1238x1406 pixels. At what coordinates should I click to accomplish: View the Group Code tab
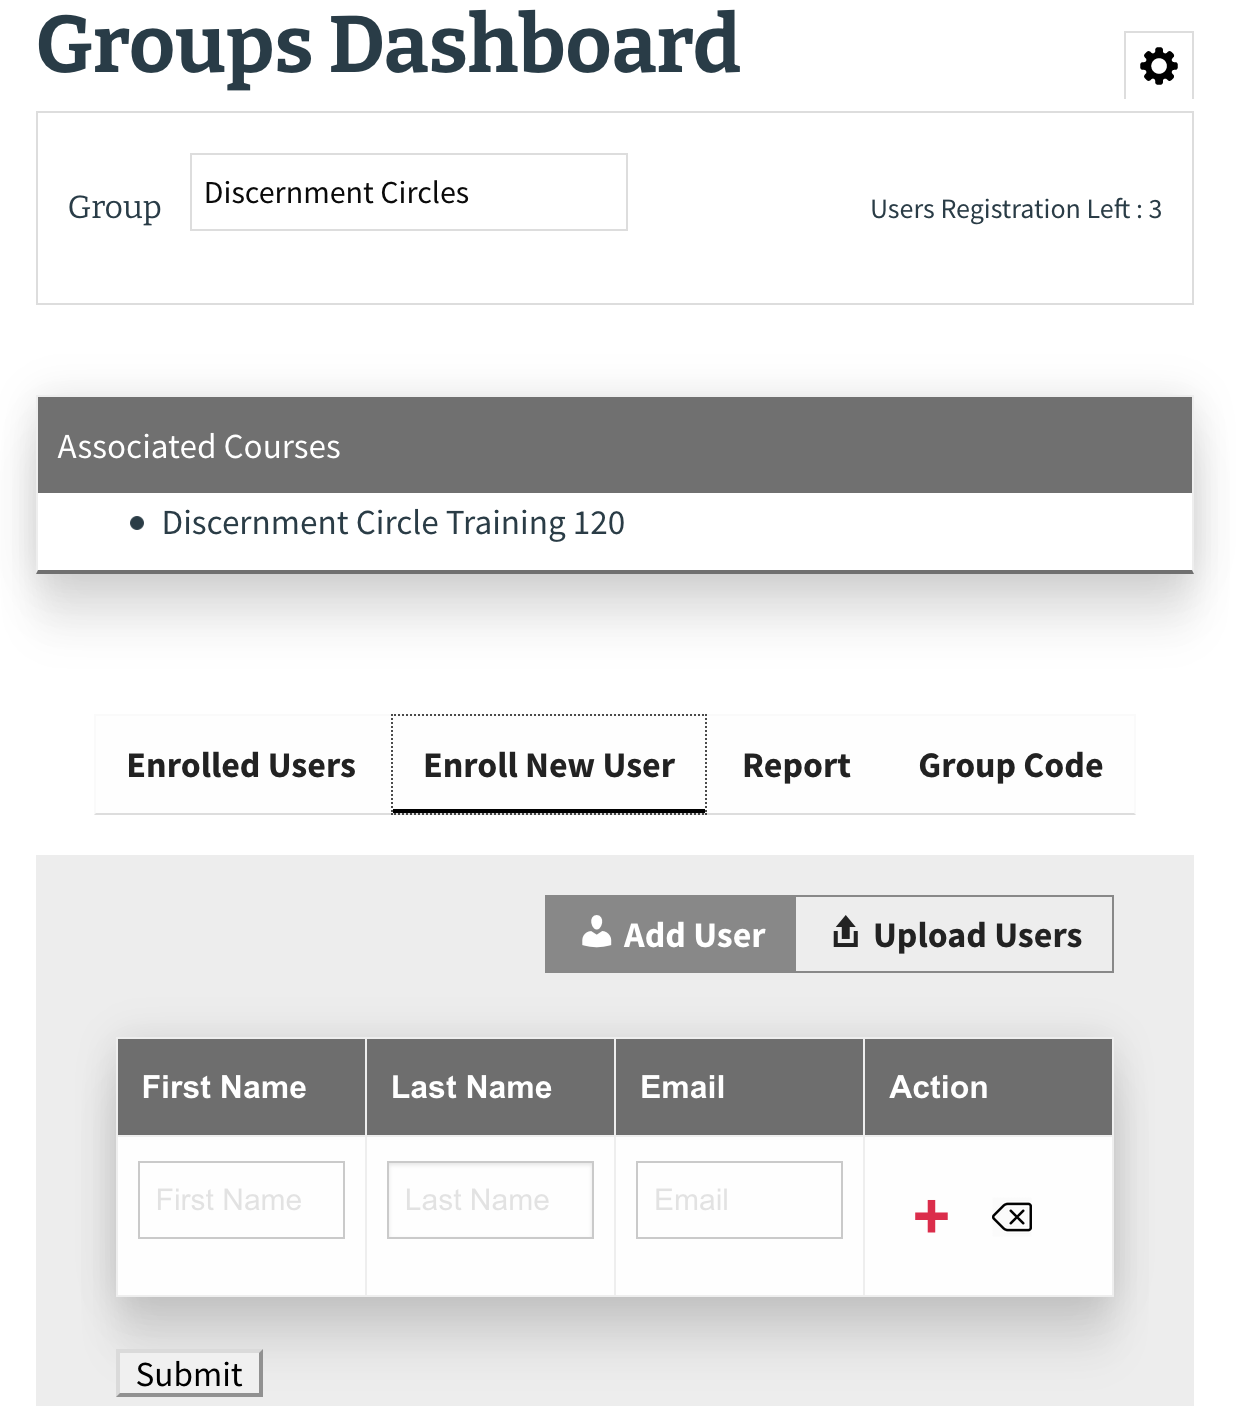[x=1010, y=764]
